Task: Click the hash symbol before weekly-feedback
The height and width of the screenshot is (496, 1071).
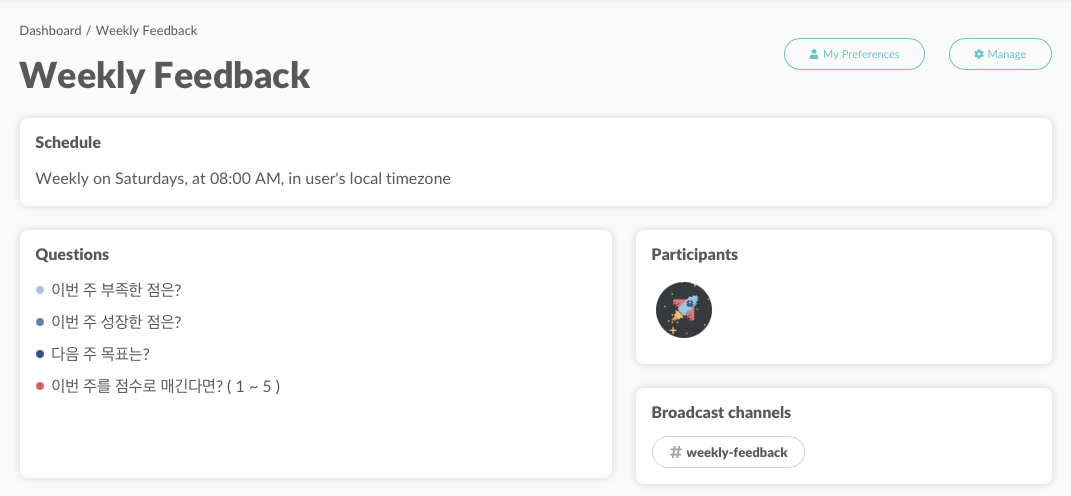Action: click(x=676, y=452)
